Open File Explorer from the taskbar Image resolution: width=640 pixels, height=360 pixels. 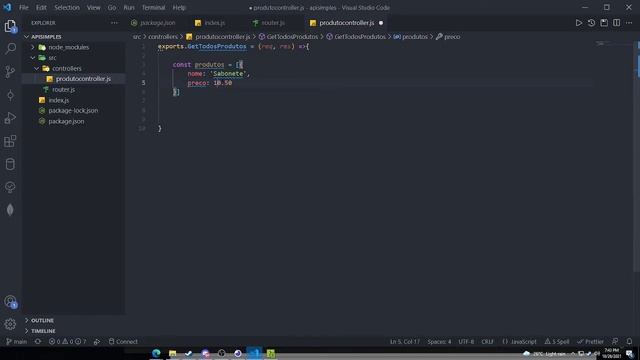coord(173,353)
